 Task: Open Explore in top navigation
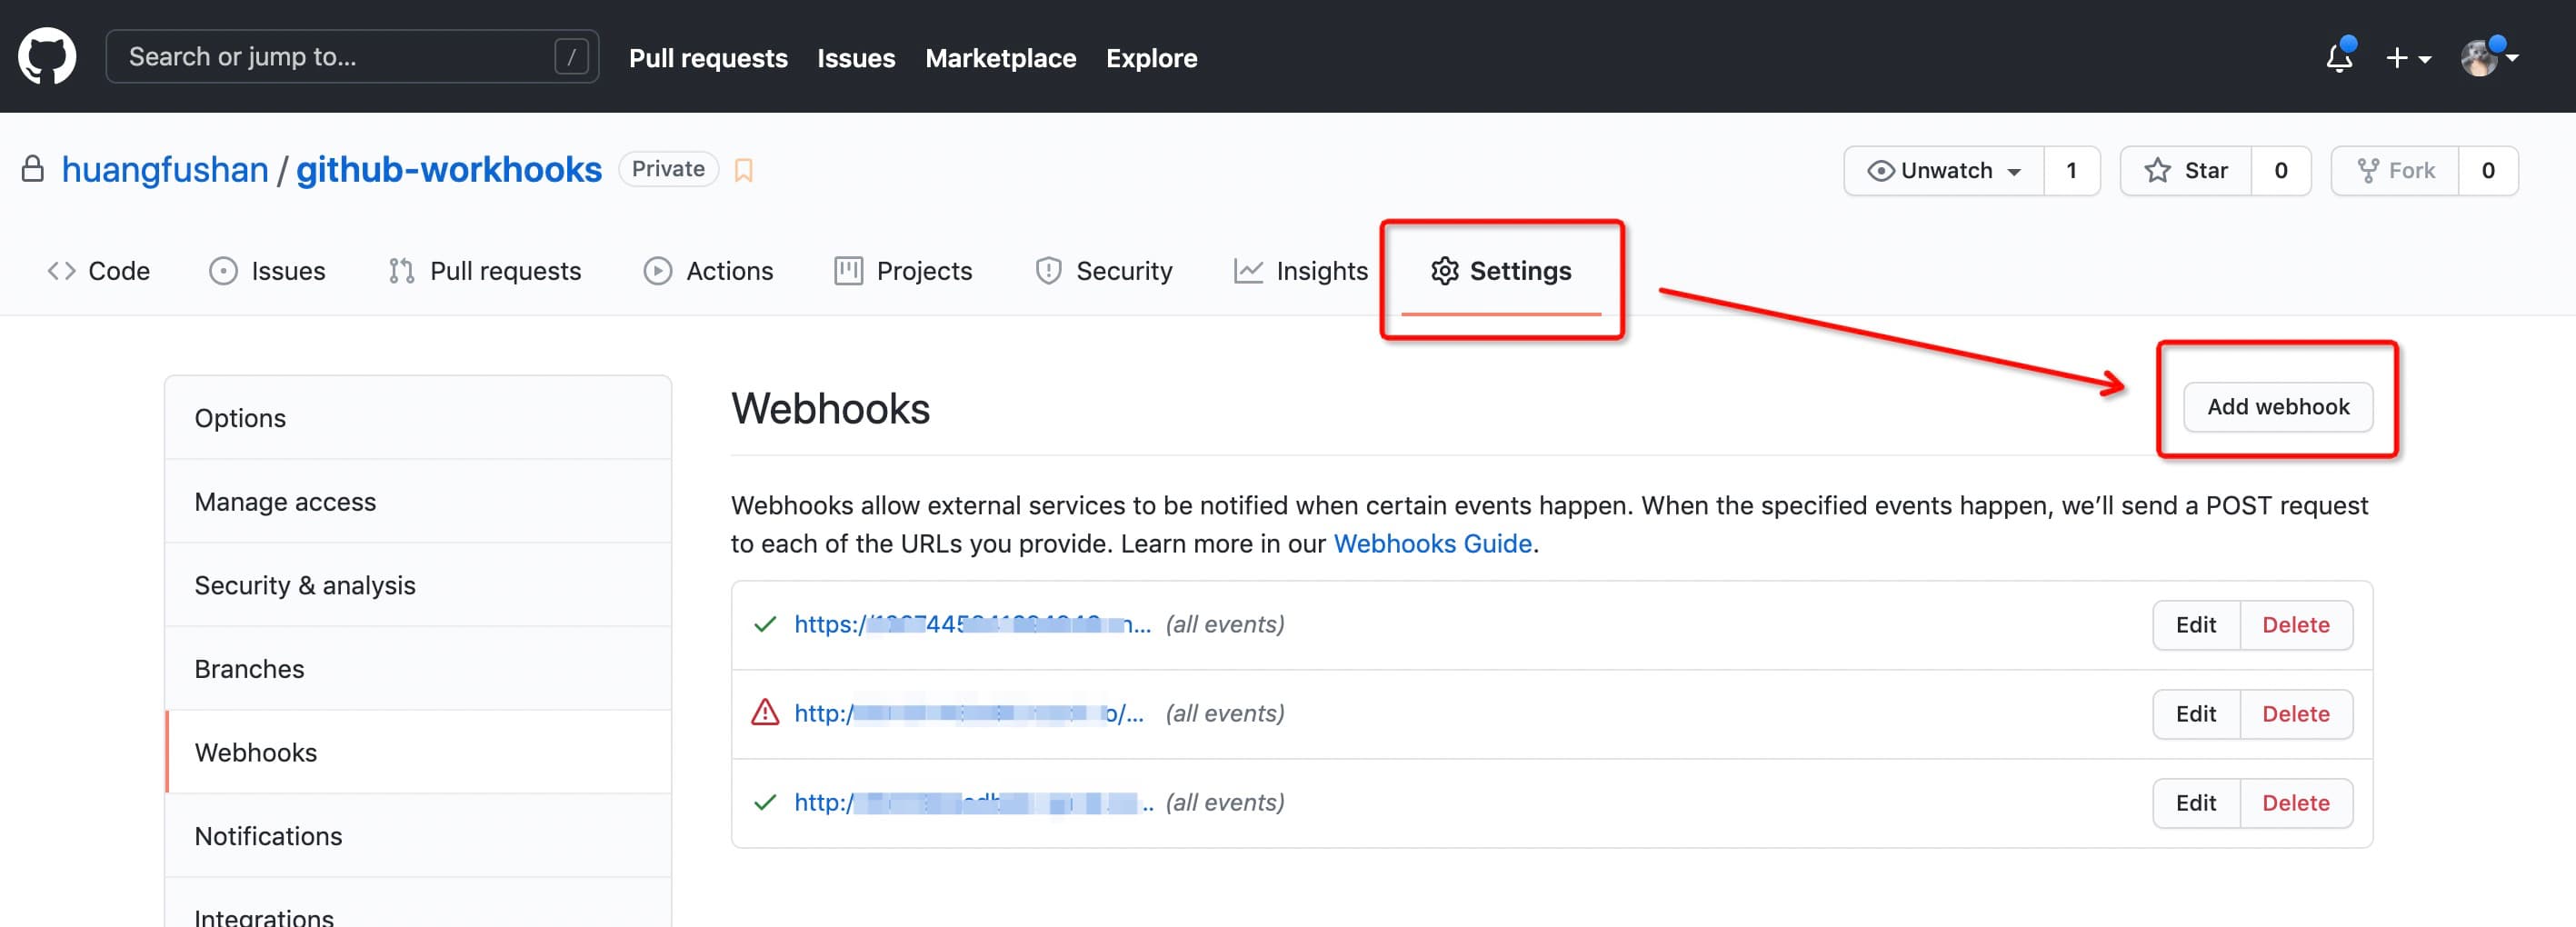pos(1151,58)
